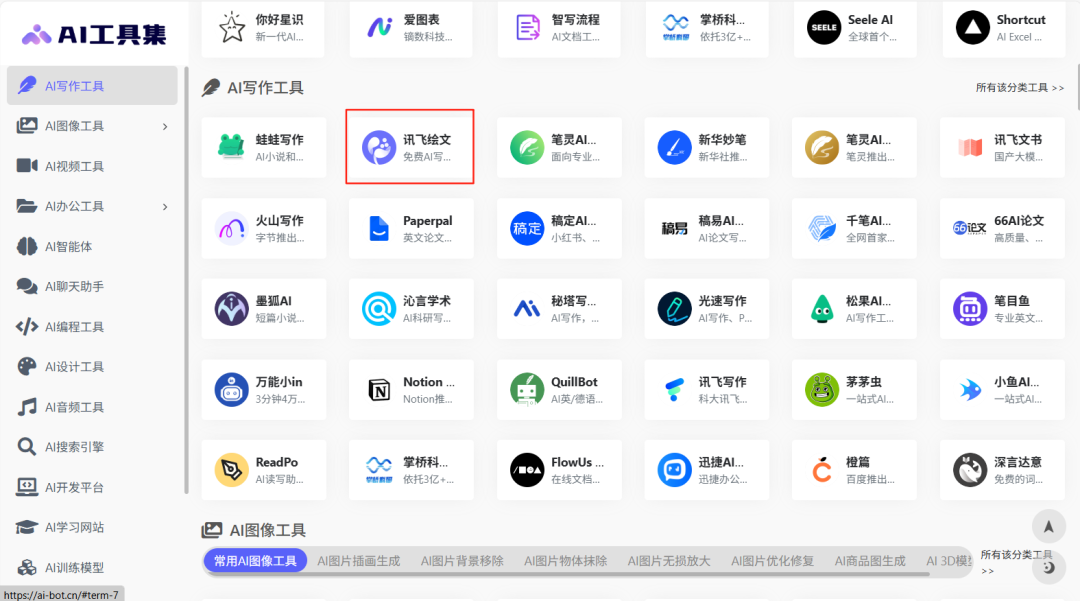Open the Shortcut triangle icon
The width and height of the screenshot is (1080, 601).
(973, 28)
